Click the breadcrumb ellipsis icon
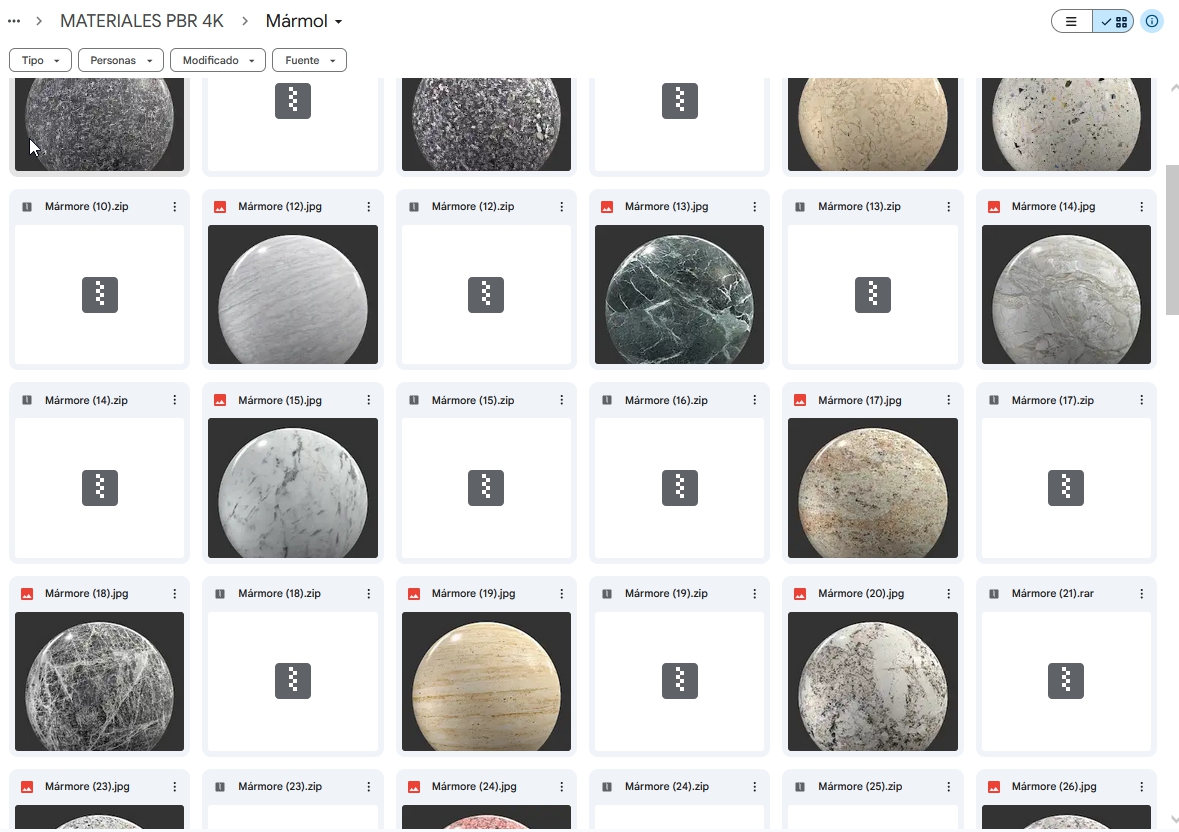 pos(14,19)
